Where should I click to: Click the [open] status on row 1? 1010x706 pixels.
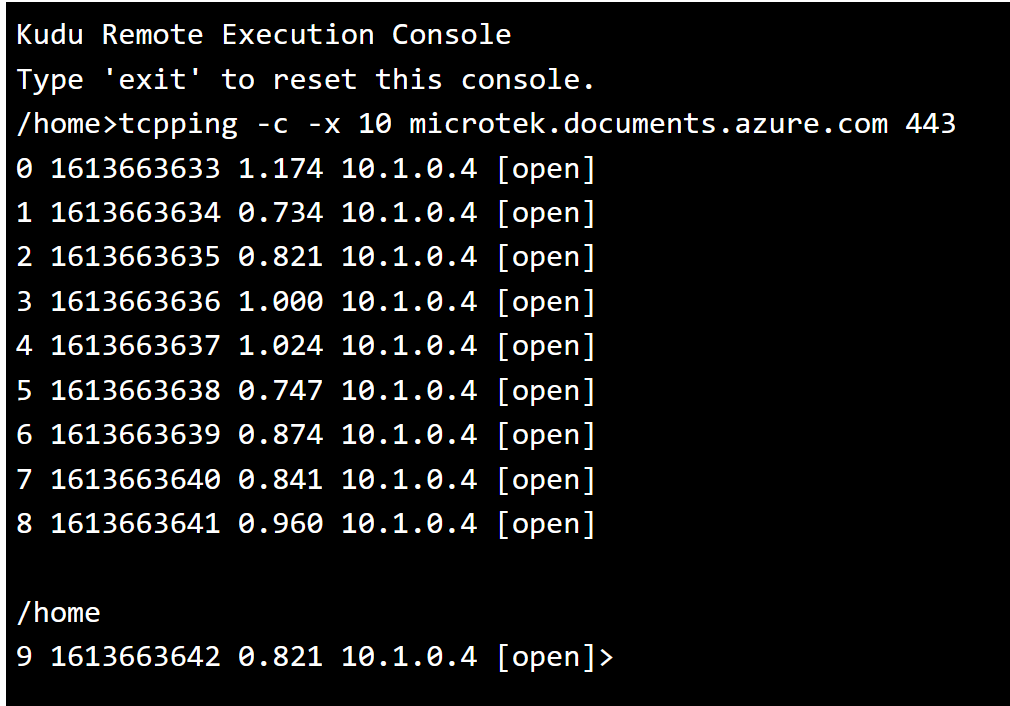coord(546,213)
